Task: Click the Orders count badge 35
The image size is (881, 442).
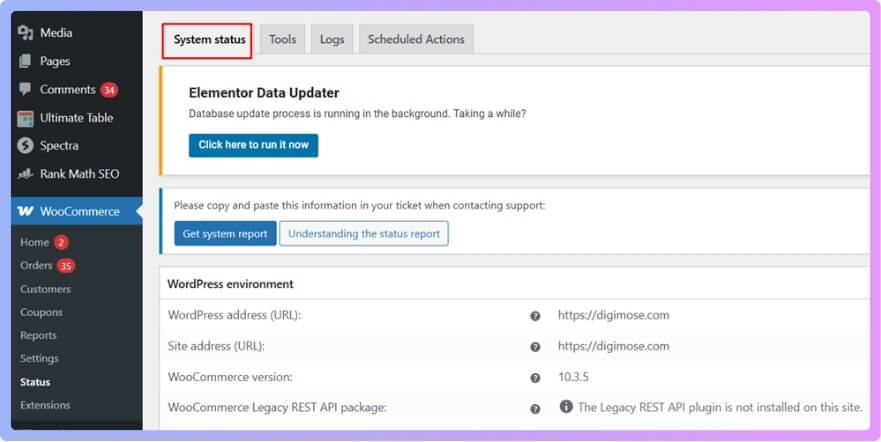Action: coord(66,266)
